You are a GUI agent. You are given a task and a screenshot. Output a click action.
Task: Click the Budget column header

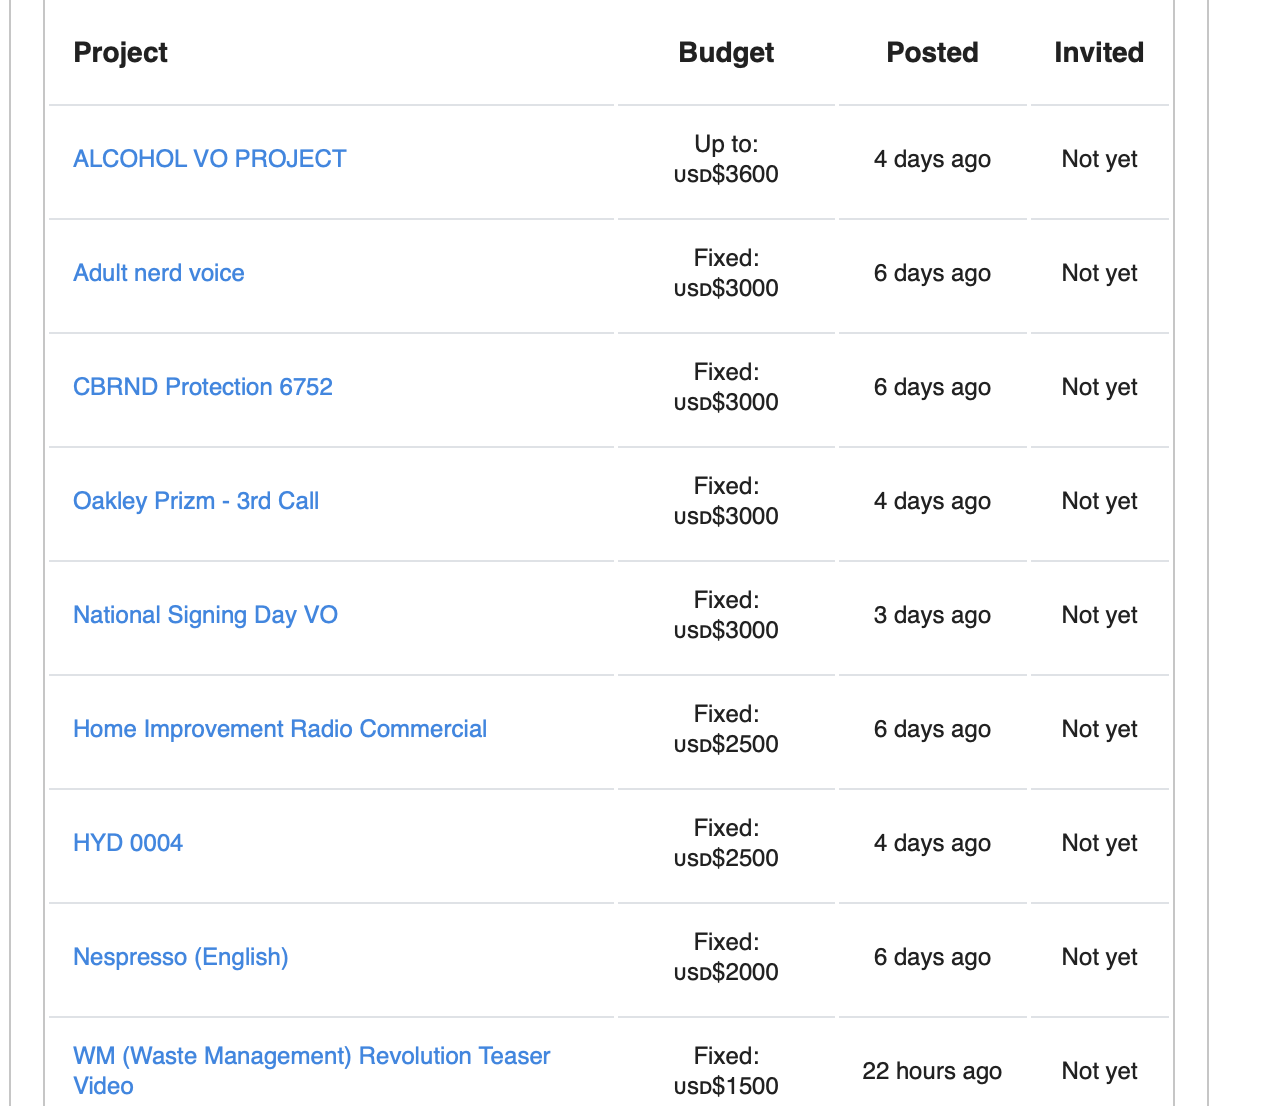(726, 52)
